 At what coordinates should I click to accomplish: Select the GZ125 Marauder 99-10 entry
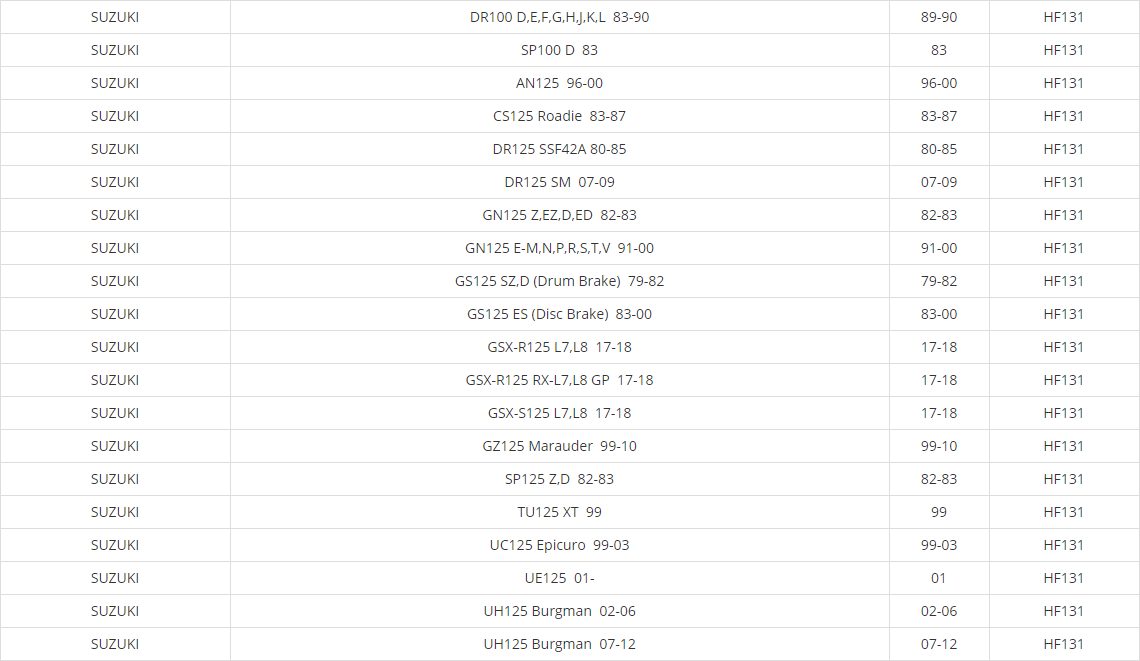point(559,446)
